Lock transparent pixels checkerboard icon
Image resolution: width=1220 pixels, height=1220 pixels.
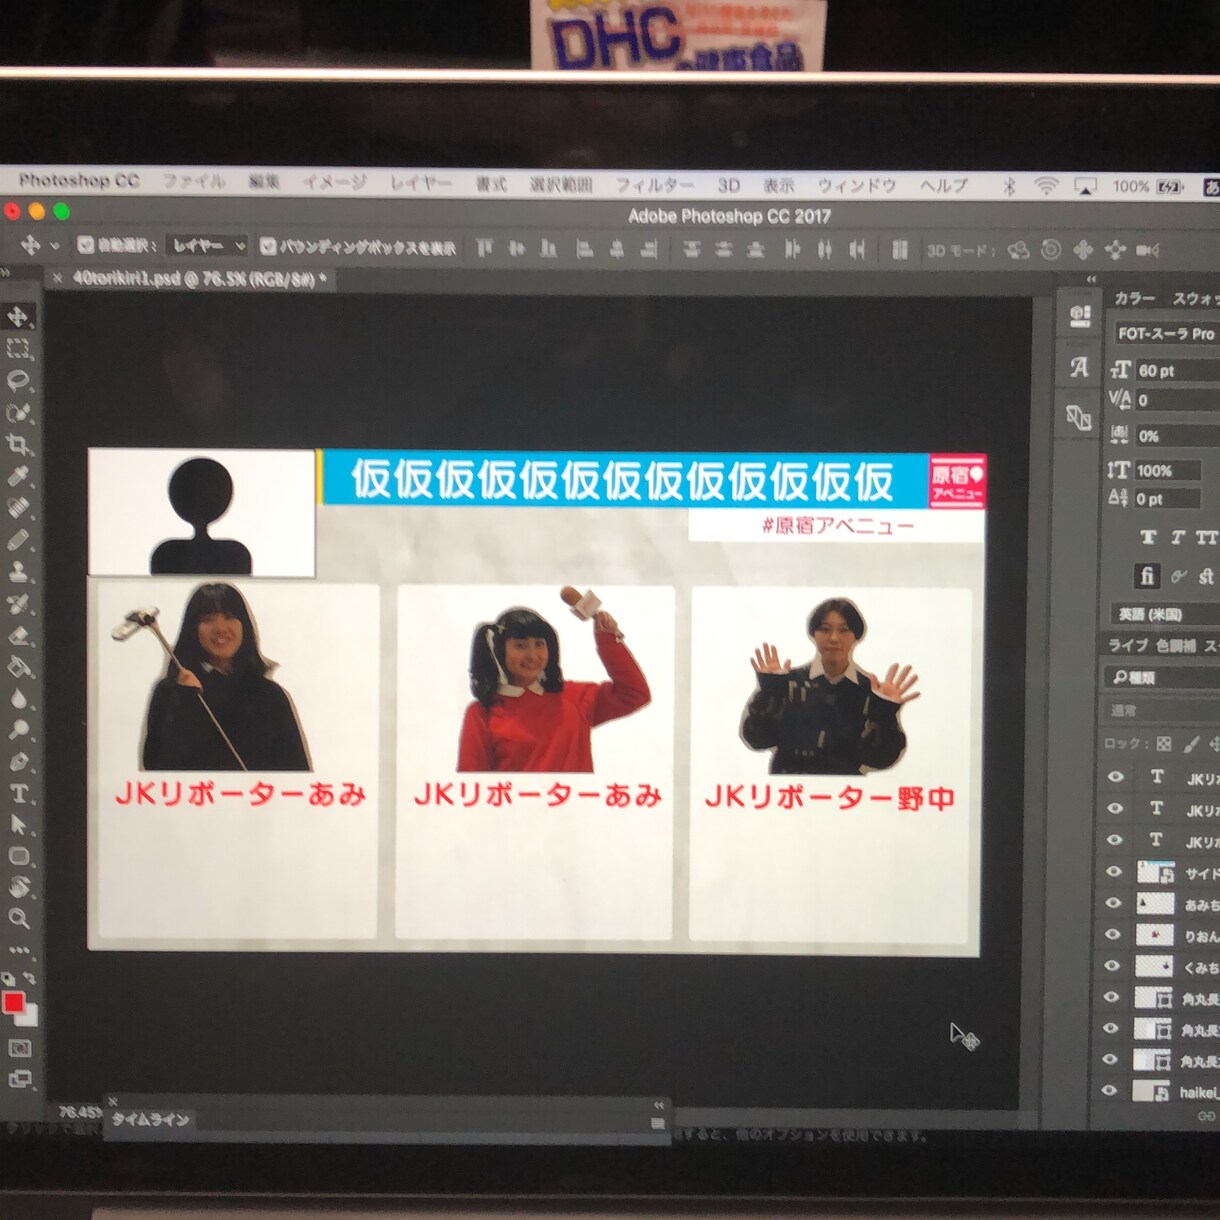[1164, 743]
